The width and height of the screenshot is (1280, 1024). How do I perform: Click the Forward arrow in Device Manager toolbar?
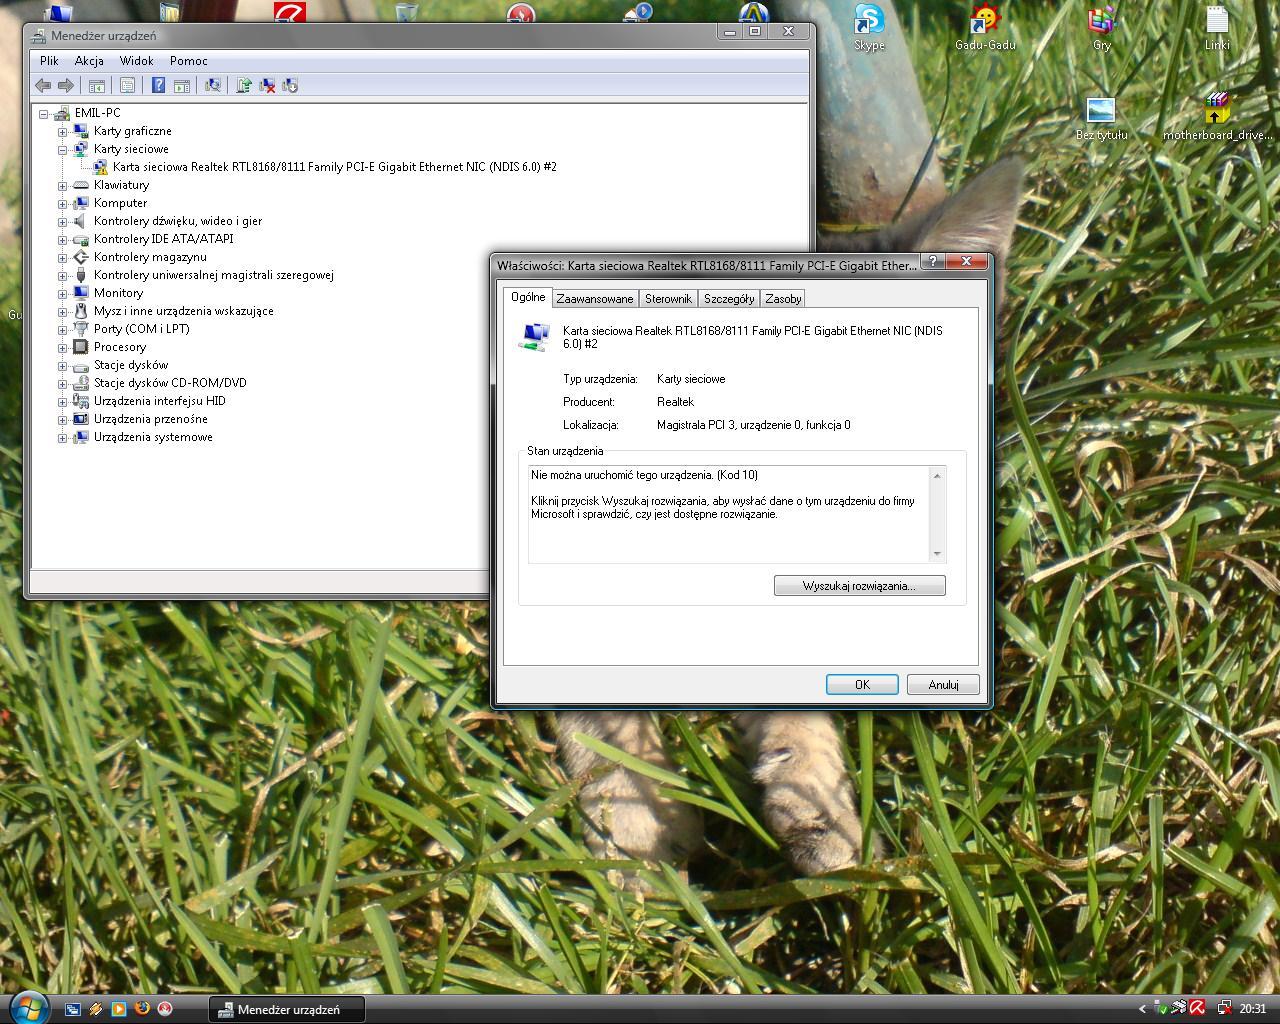coord(66,86)
